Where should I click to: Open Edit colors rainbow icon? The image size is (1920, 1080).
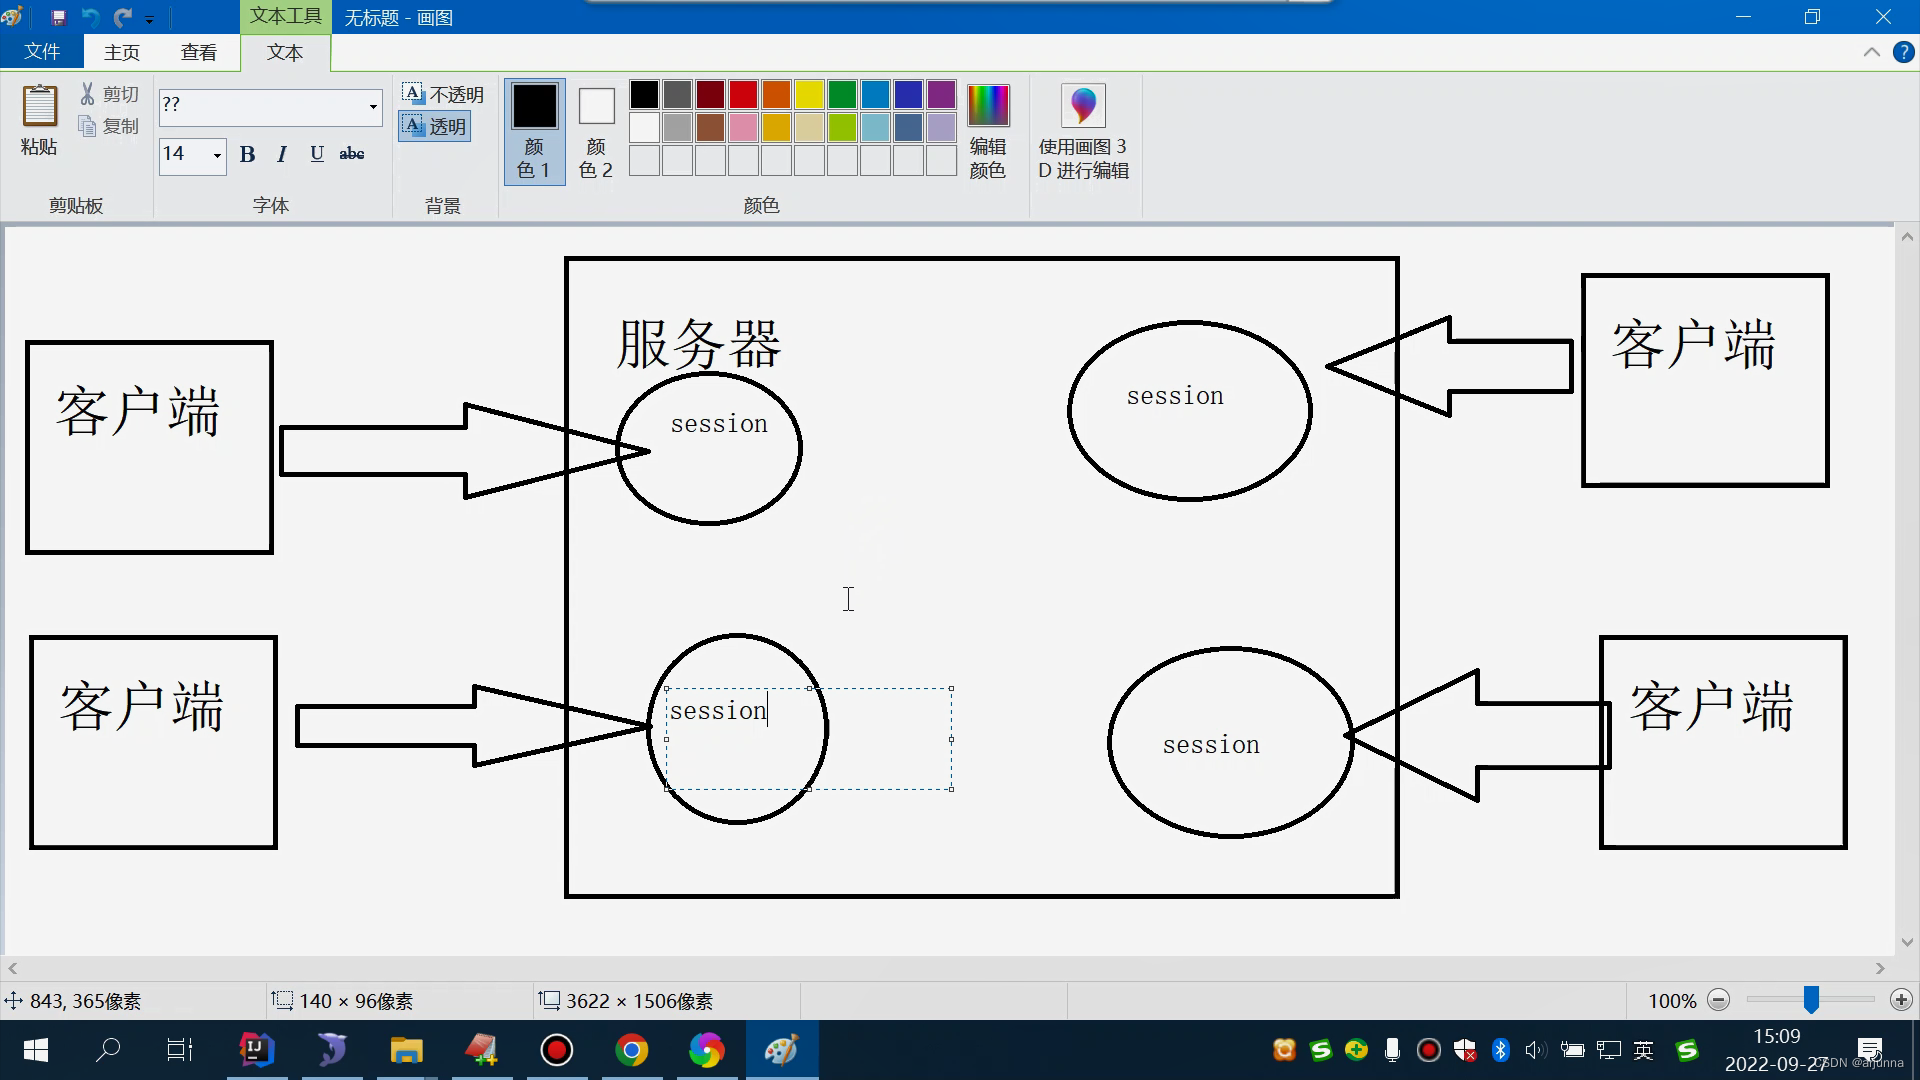pyautogui.click(x=988, y=106)
